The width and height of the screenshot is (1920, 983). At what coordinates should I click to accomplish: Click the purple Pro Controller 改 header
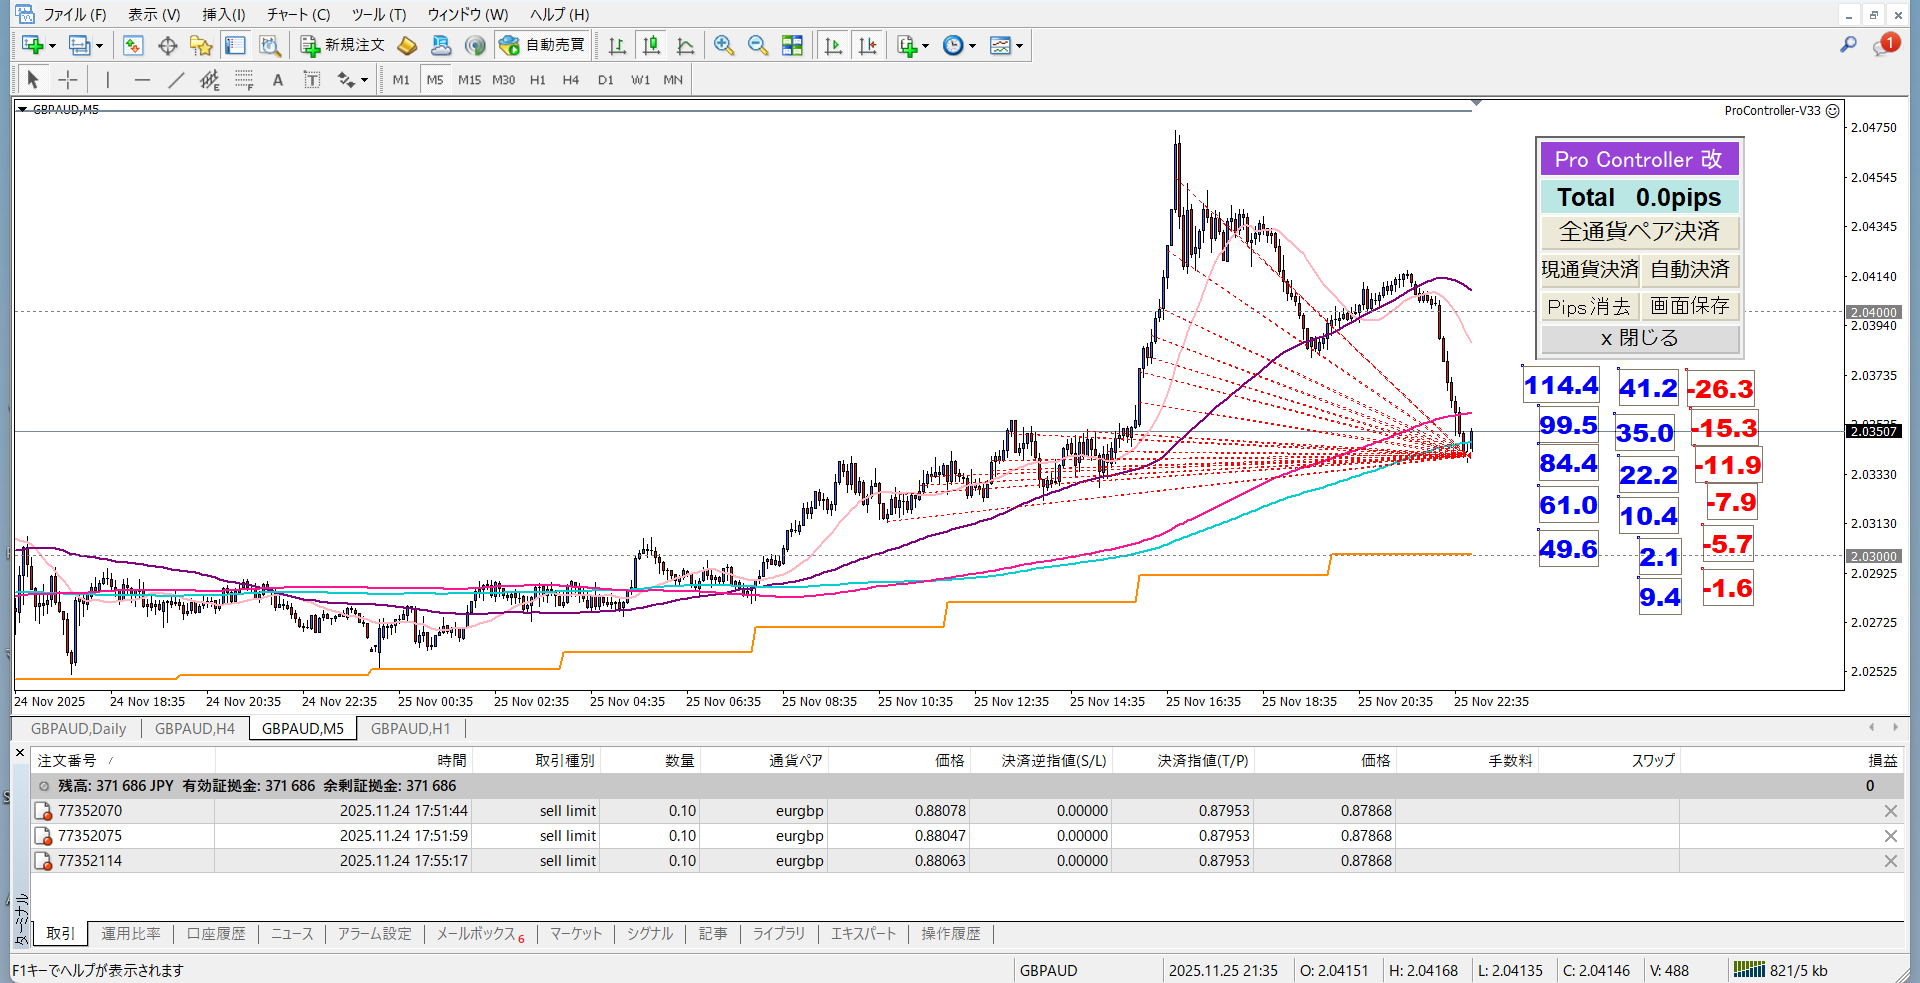pos(1639,159)
